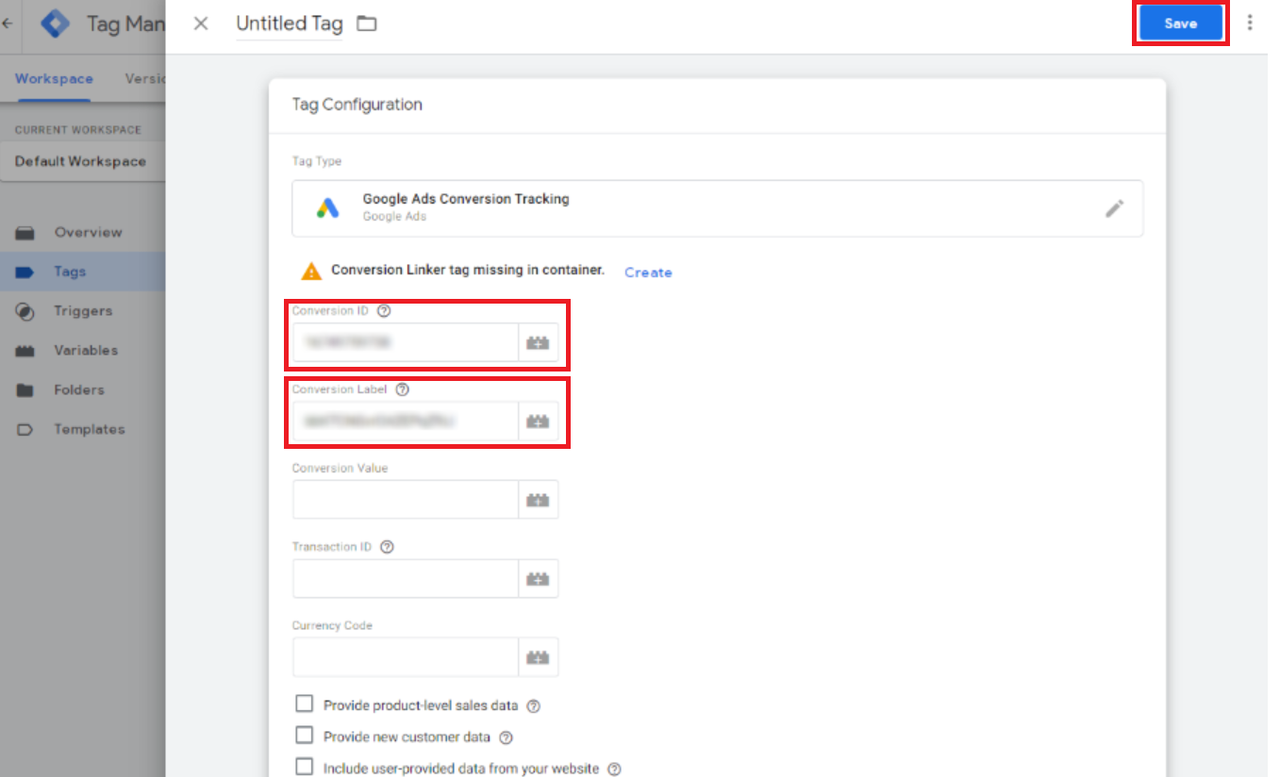Open the three-dot more actions menu
The height and width of the screenshot is (777, 1280).
[1250, 23]
